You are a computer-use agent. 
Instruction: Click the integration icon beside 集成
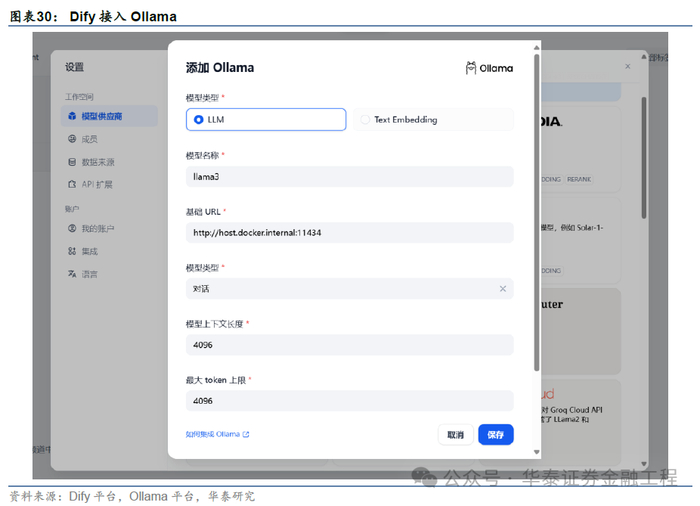72,251
